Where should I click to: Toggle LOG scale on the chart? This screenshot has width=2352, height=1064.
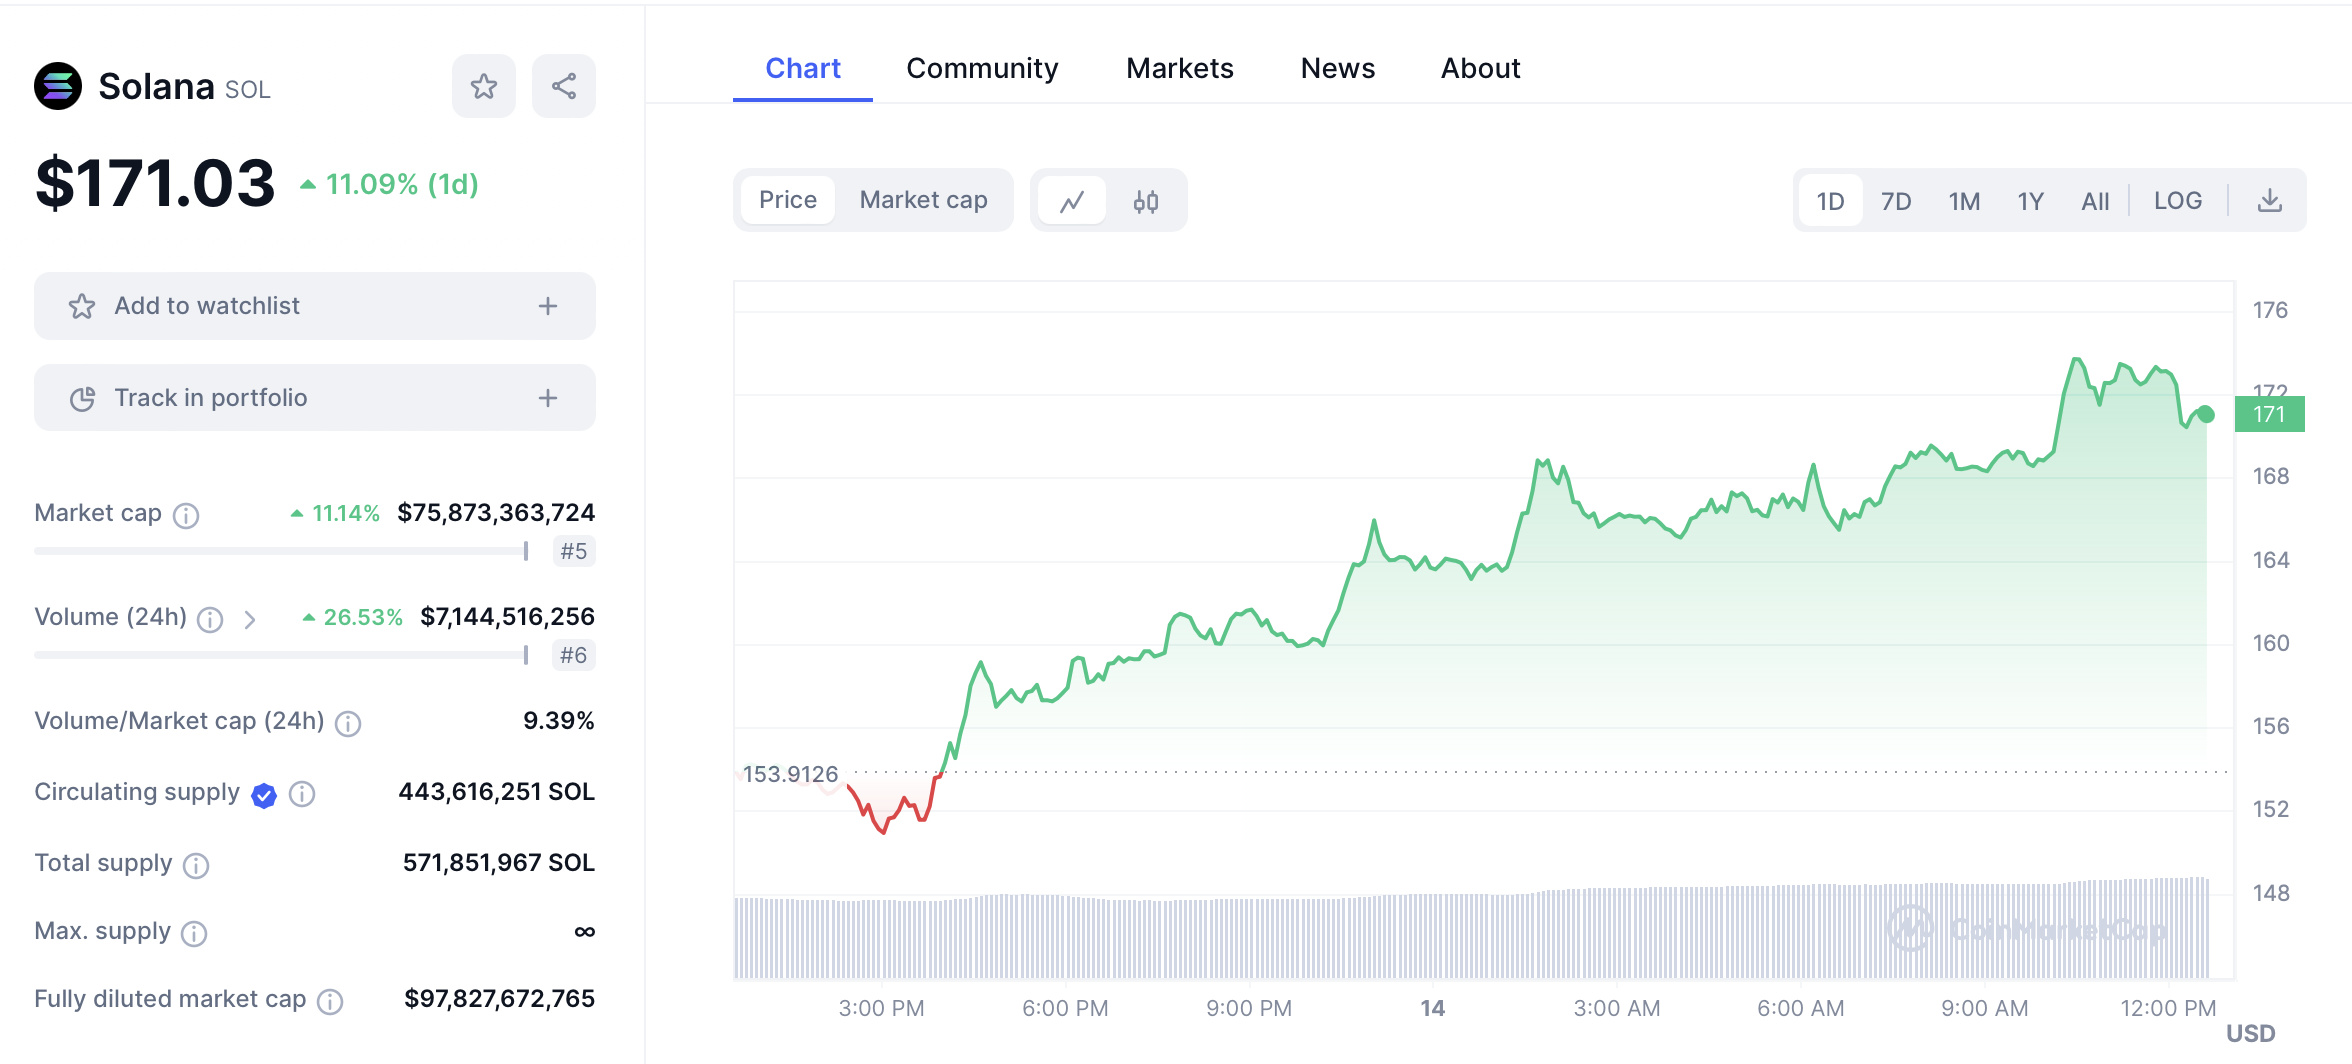pyautogui.click(x=2177, y=201)
